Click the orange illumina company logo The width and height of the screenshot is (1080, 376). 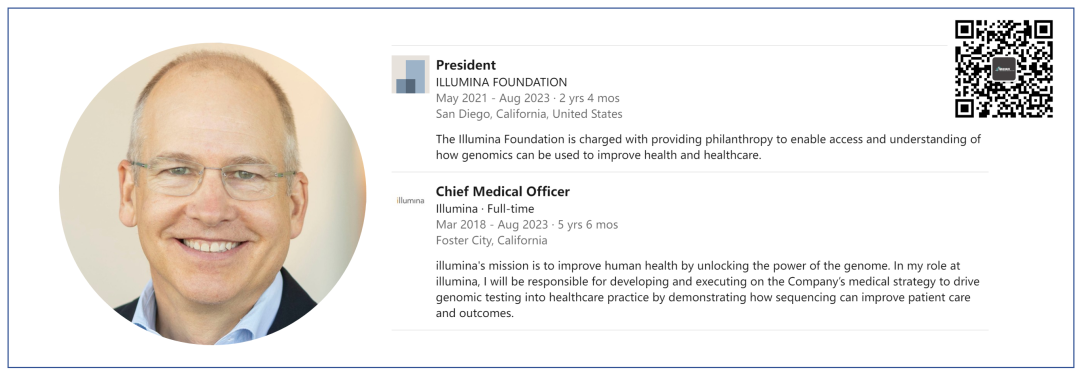pyautogui.click(x=411, y=200)
